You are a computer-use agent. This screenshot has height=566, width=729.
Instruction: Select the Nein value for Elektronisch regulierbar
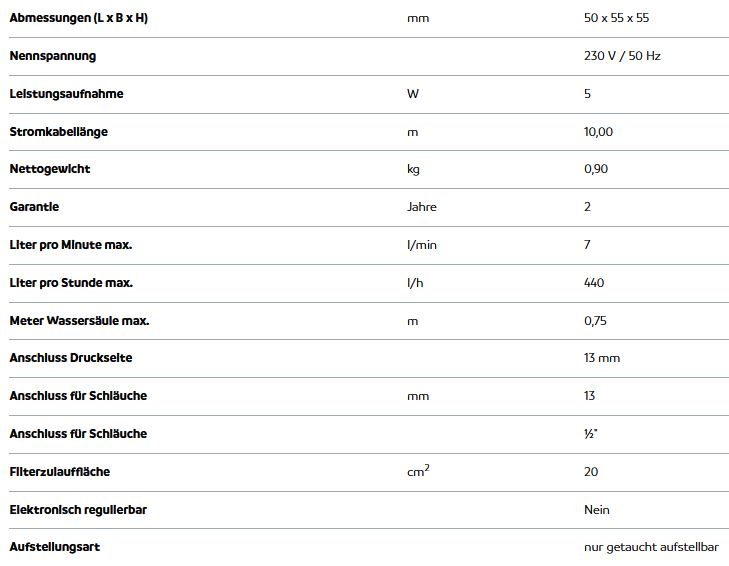pos(596,510)
